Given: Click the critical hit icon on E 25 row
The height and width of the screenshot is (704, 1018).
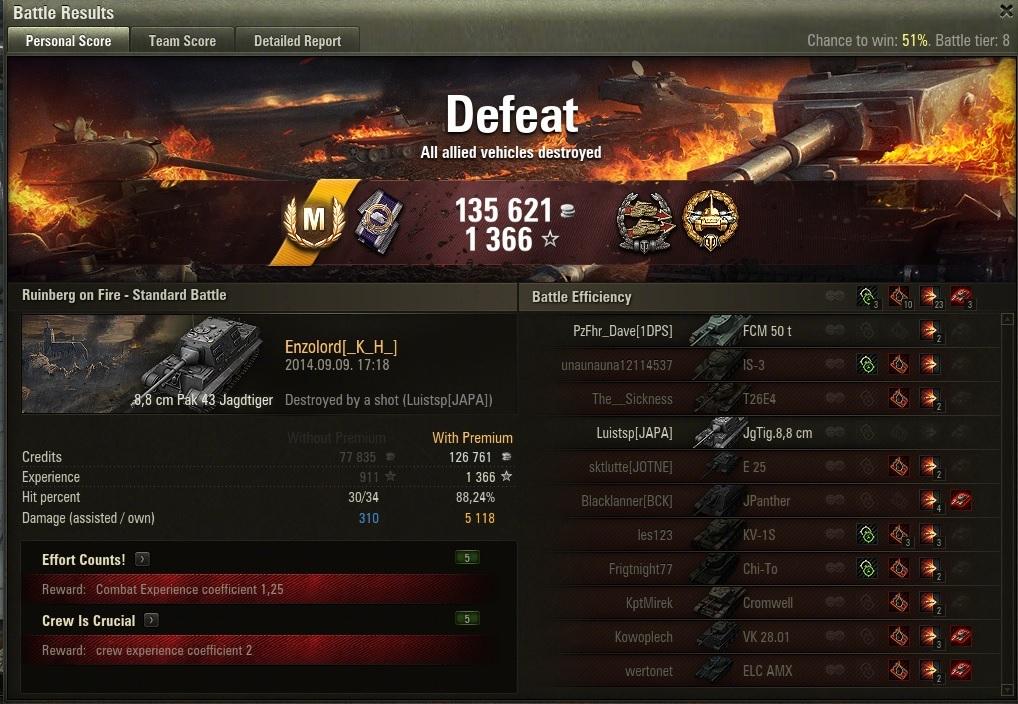Looking at the screenshot, I should [899, 466].
